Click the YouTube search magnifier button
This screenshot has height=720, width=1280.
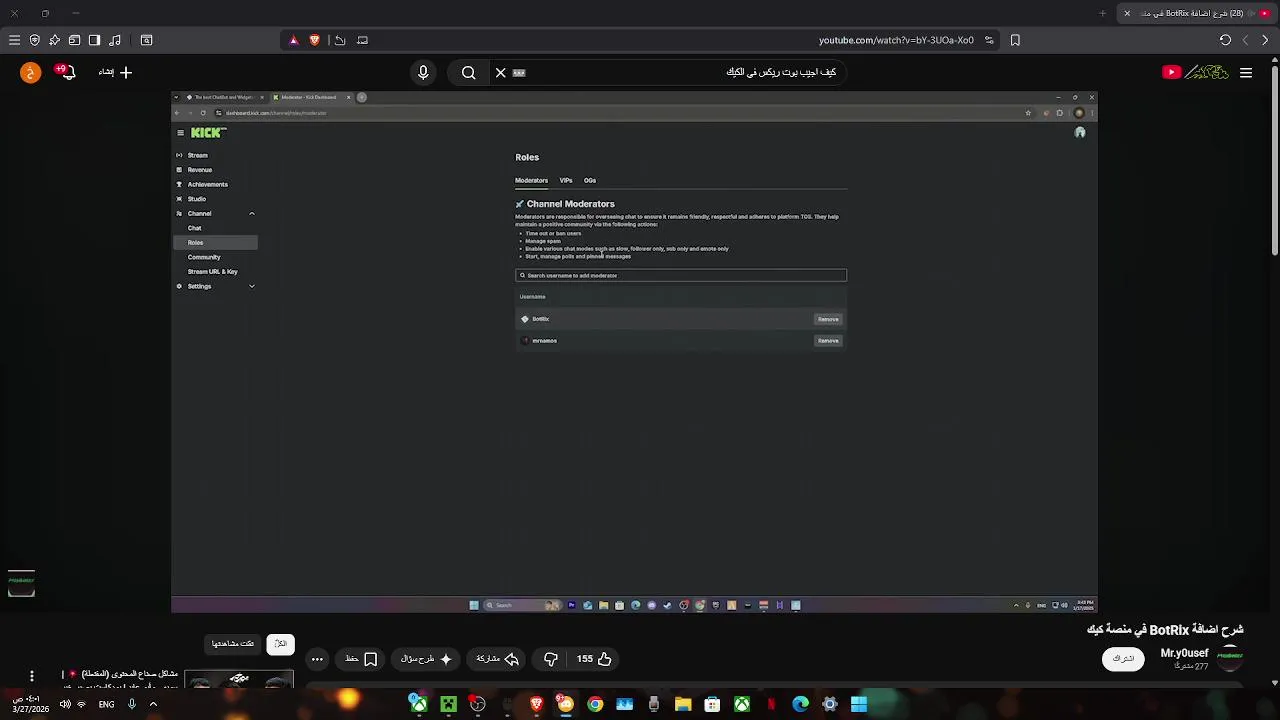pos(468,72)
